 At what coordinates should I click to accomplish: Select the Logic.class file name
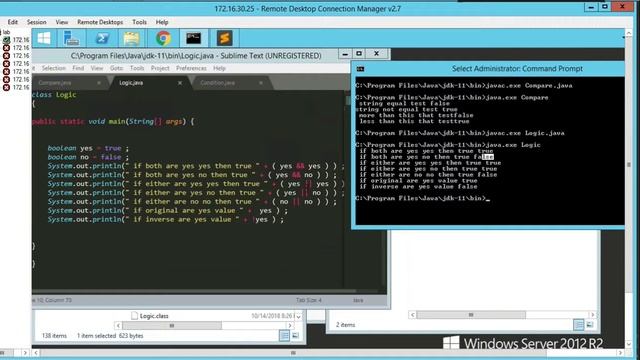154,316
